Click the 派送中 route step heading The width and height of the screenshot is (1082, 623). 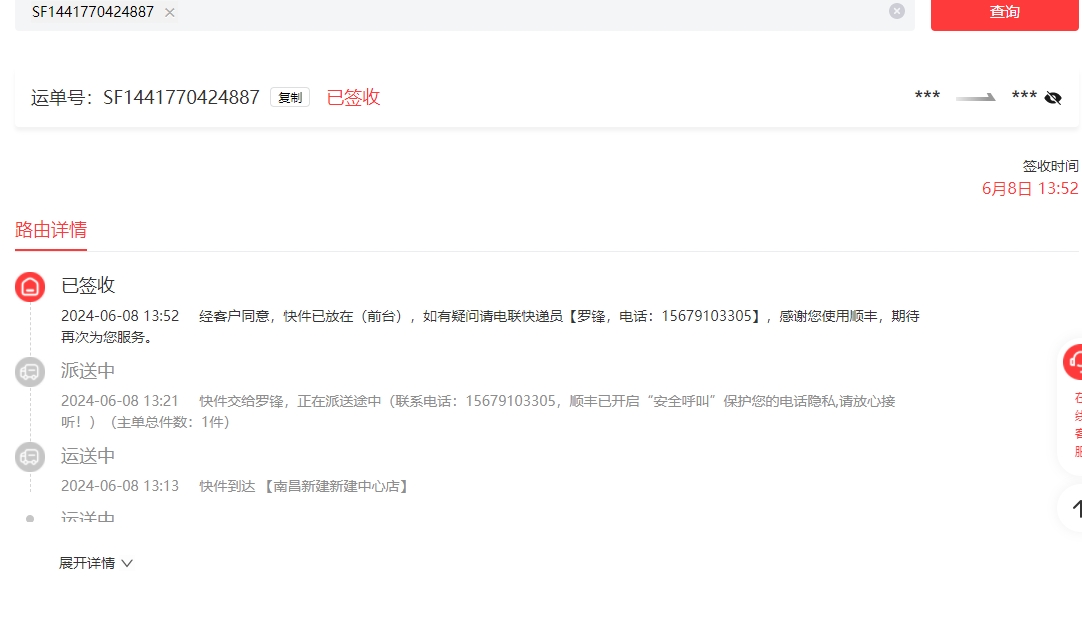(x=88, y=370)
